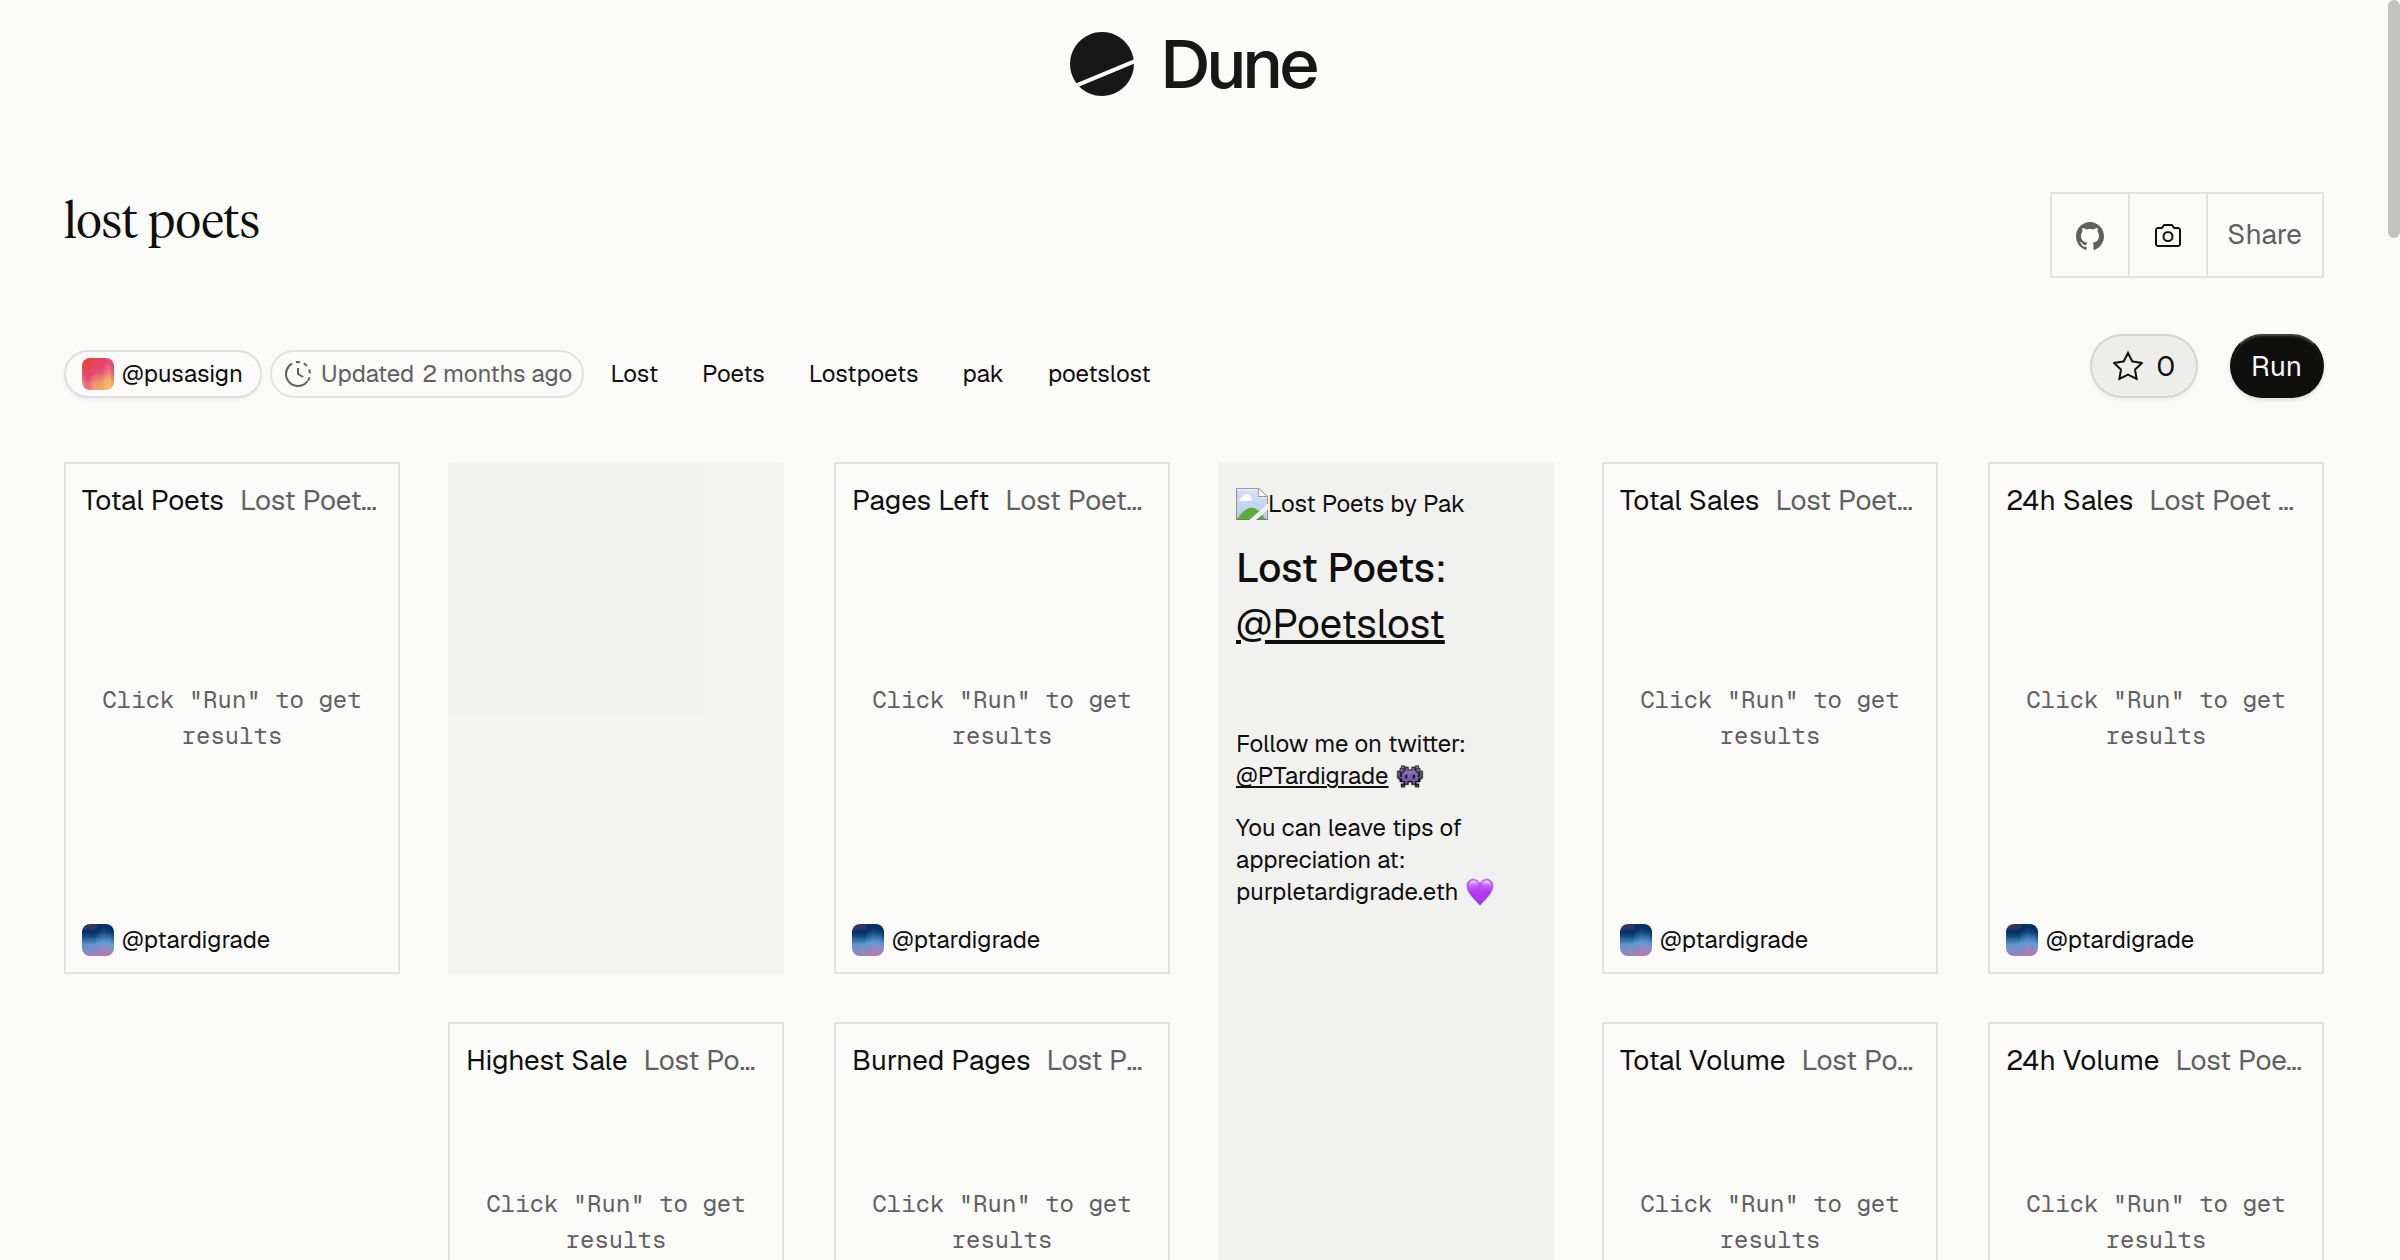The image size is (2400, 1260).
Task: Open the Total Sales query title
Action: 1689,501
